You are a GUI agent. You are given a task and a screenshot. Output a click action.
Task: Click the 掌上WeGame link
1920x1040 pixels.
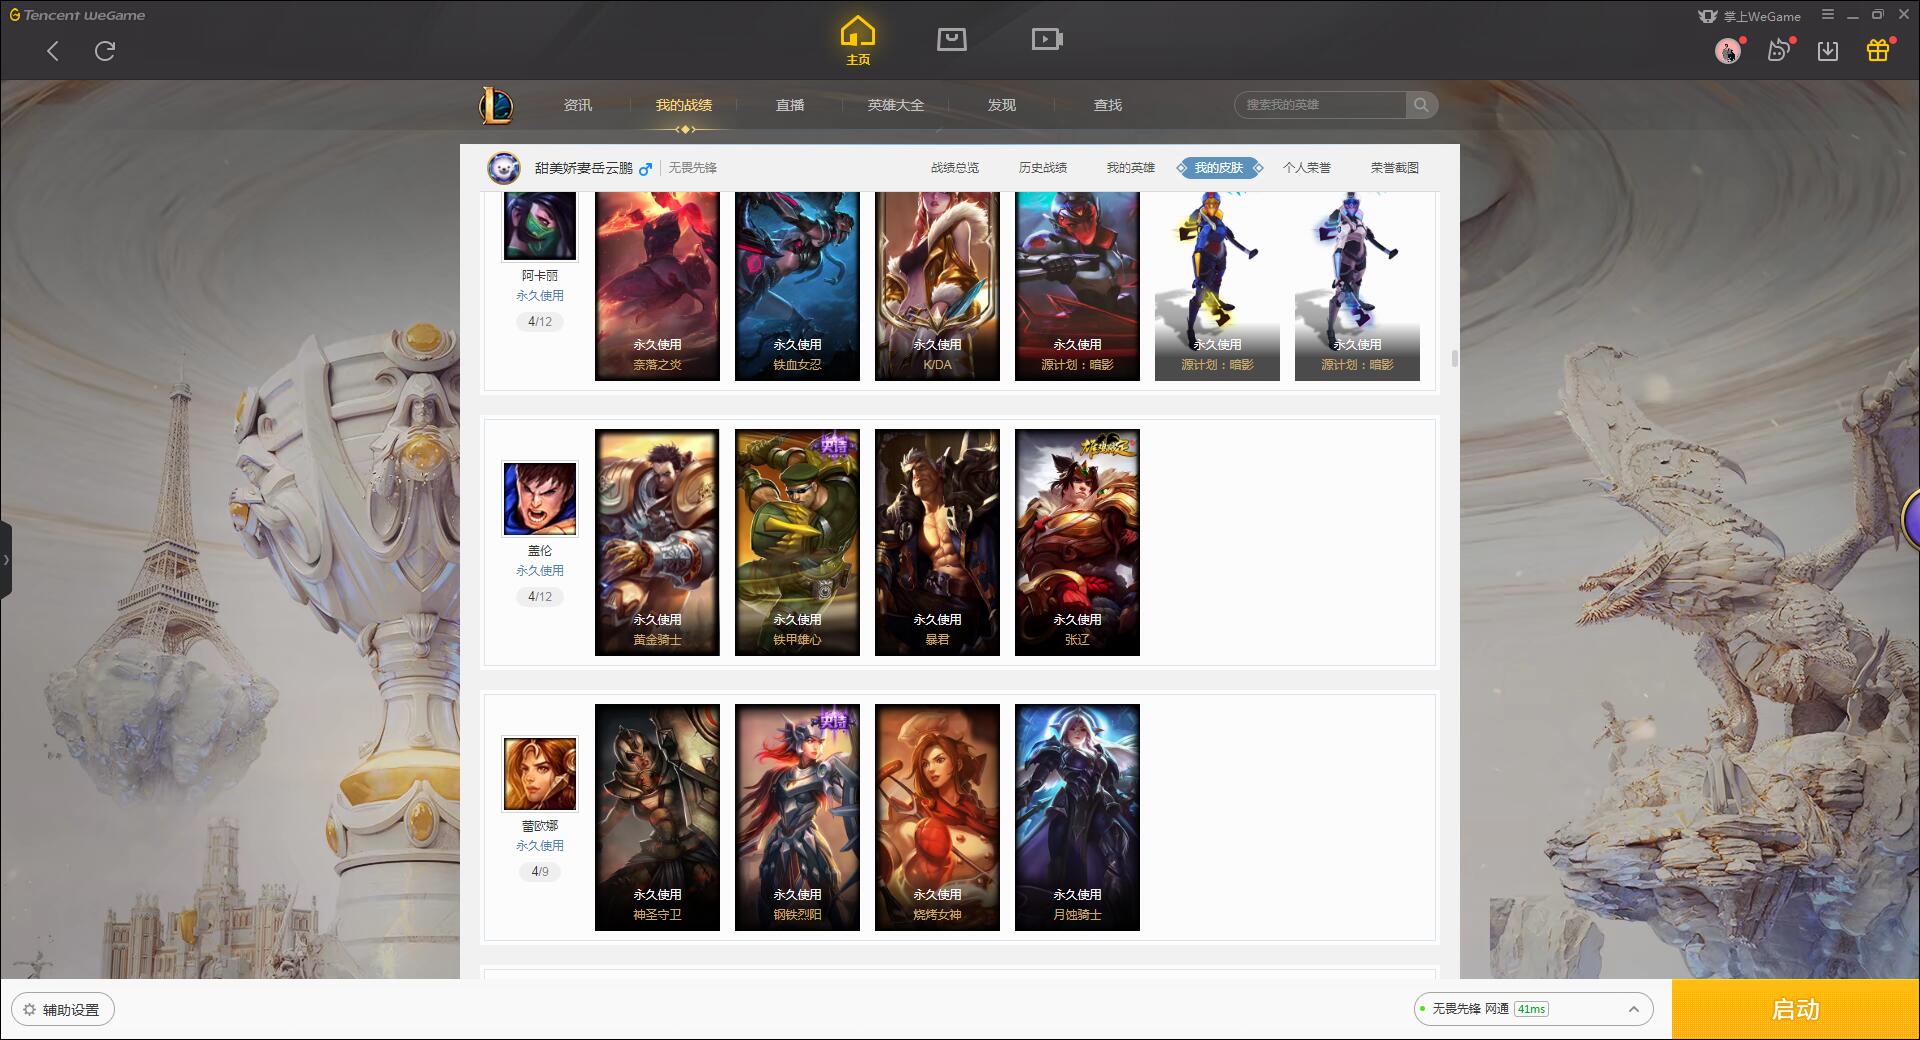[x=1750, y=16]
